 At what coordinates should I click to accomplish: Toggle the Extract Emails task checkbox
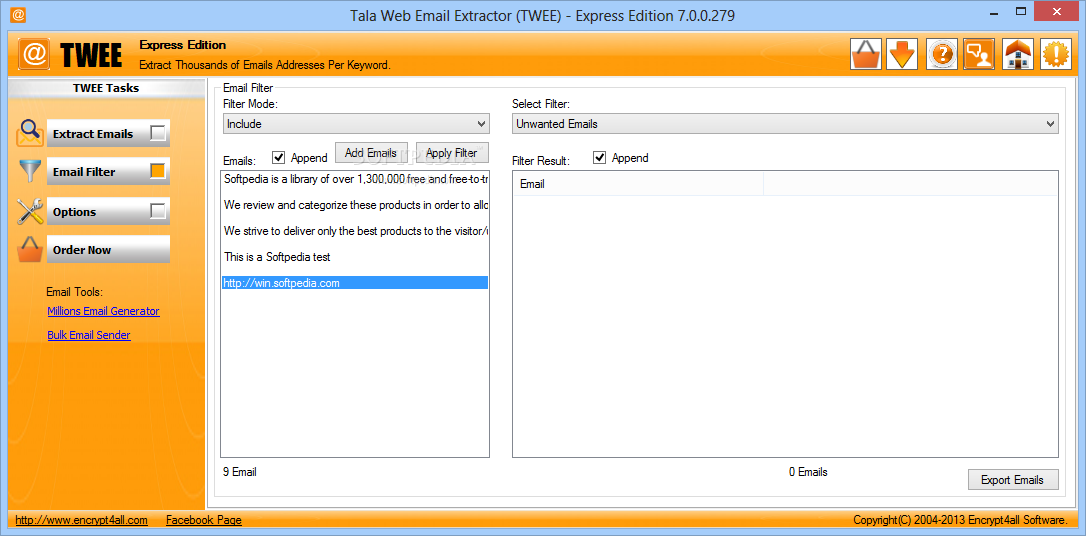click(x=158, y=133)
